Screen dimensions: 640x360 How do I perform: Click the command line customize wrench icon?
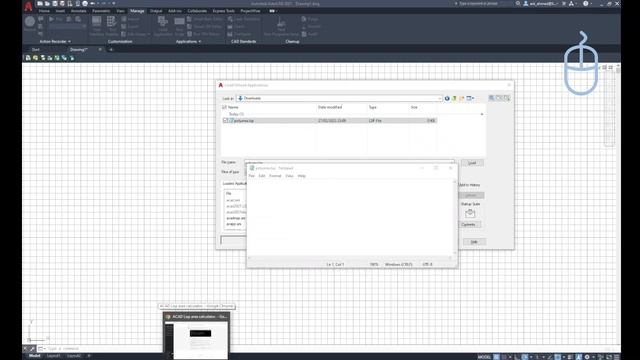pos(32,349)
